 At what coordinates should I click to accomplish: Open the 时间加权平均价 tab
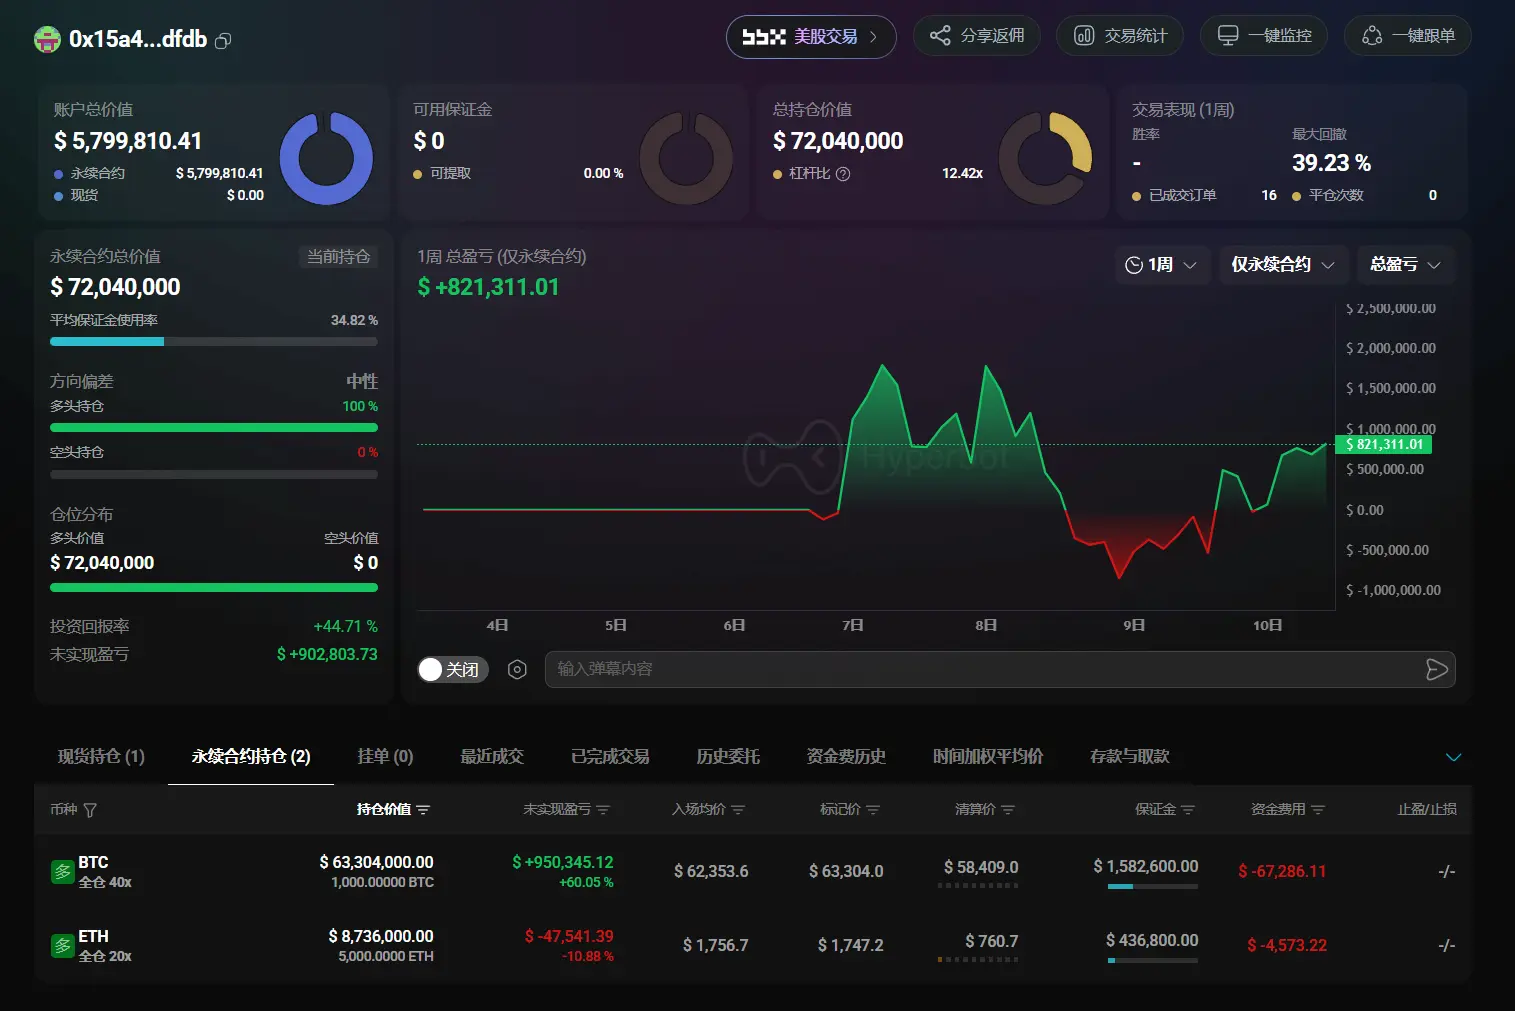click(x=988, y=757)
